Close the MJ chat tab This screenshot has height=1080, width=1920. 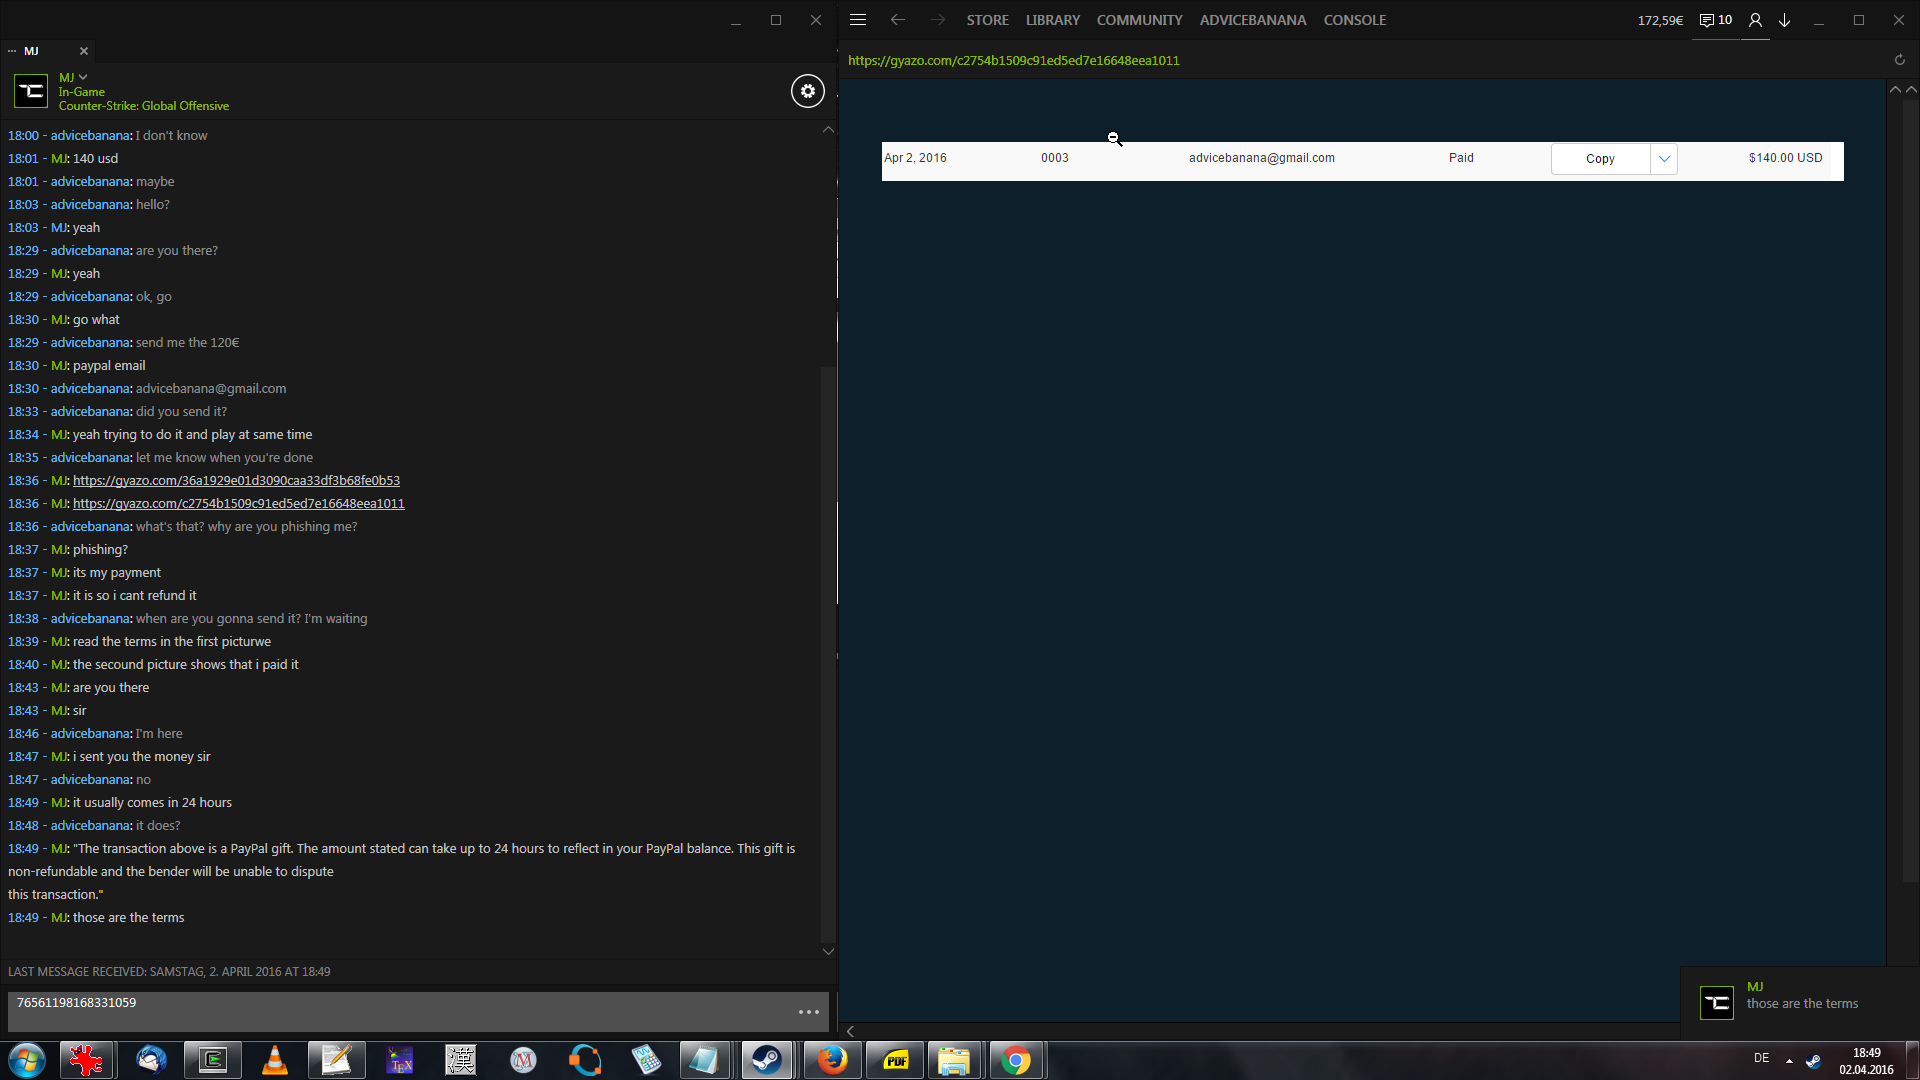(x=84, y=51)
